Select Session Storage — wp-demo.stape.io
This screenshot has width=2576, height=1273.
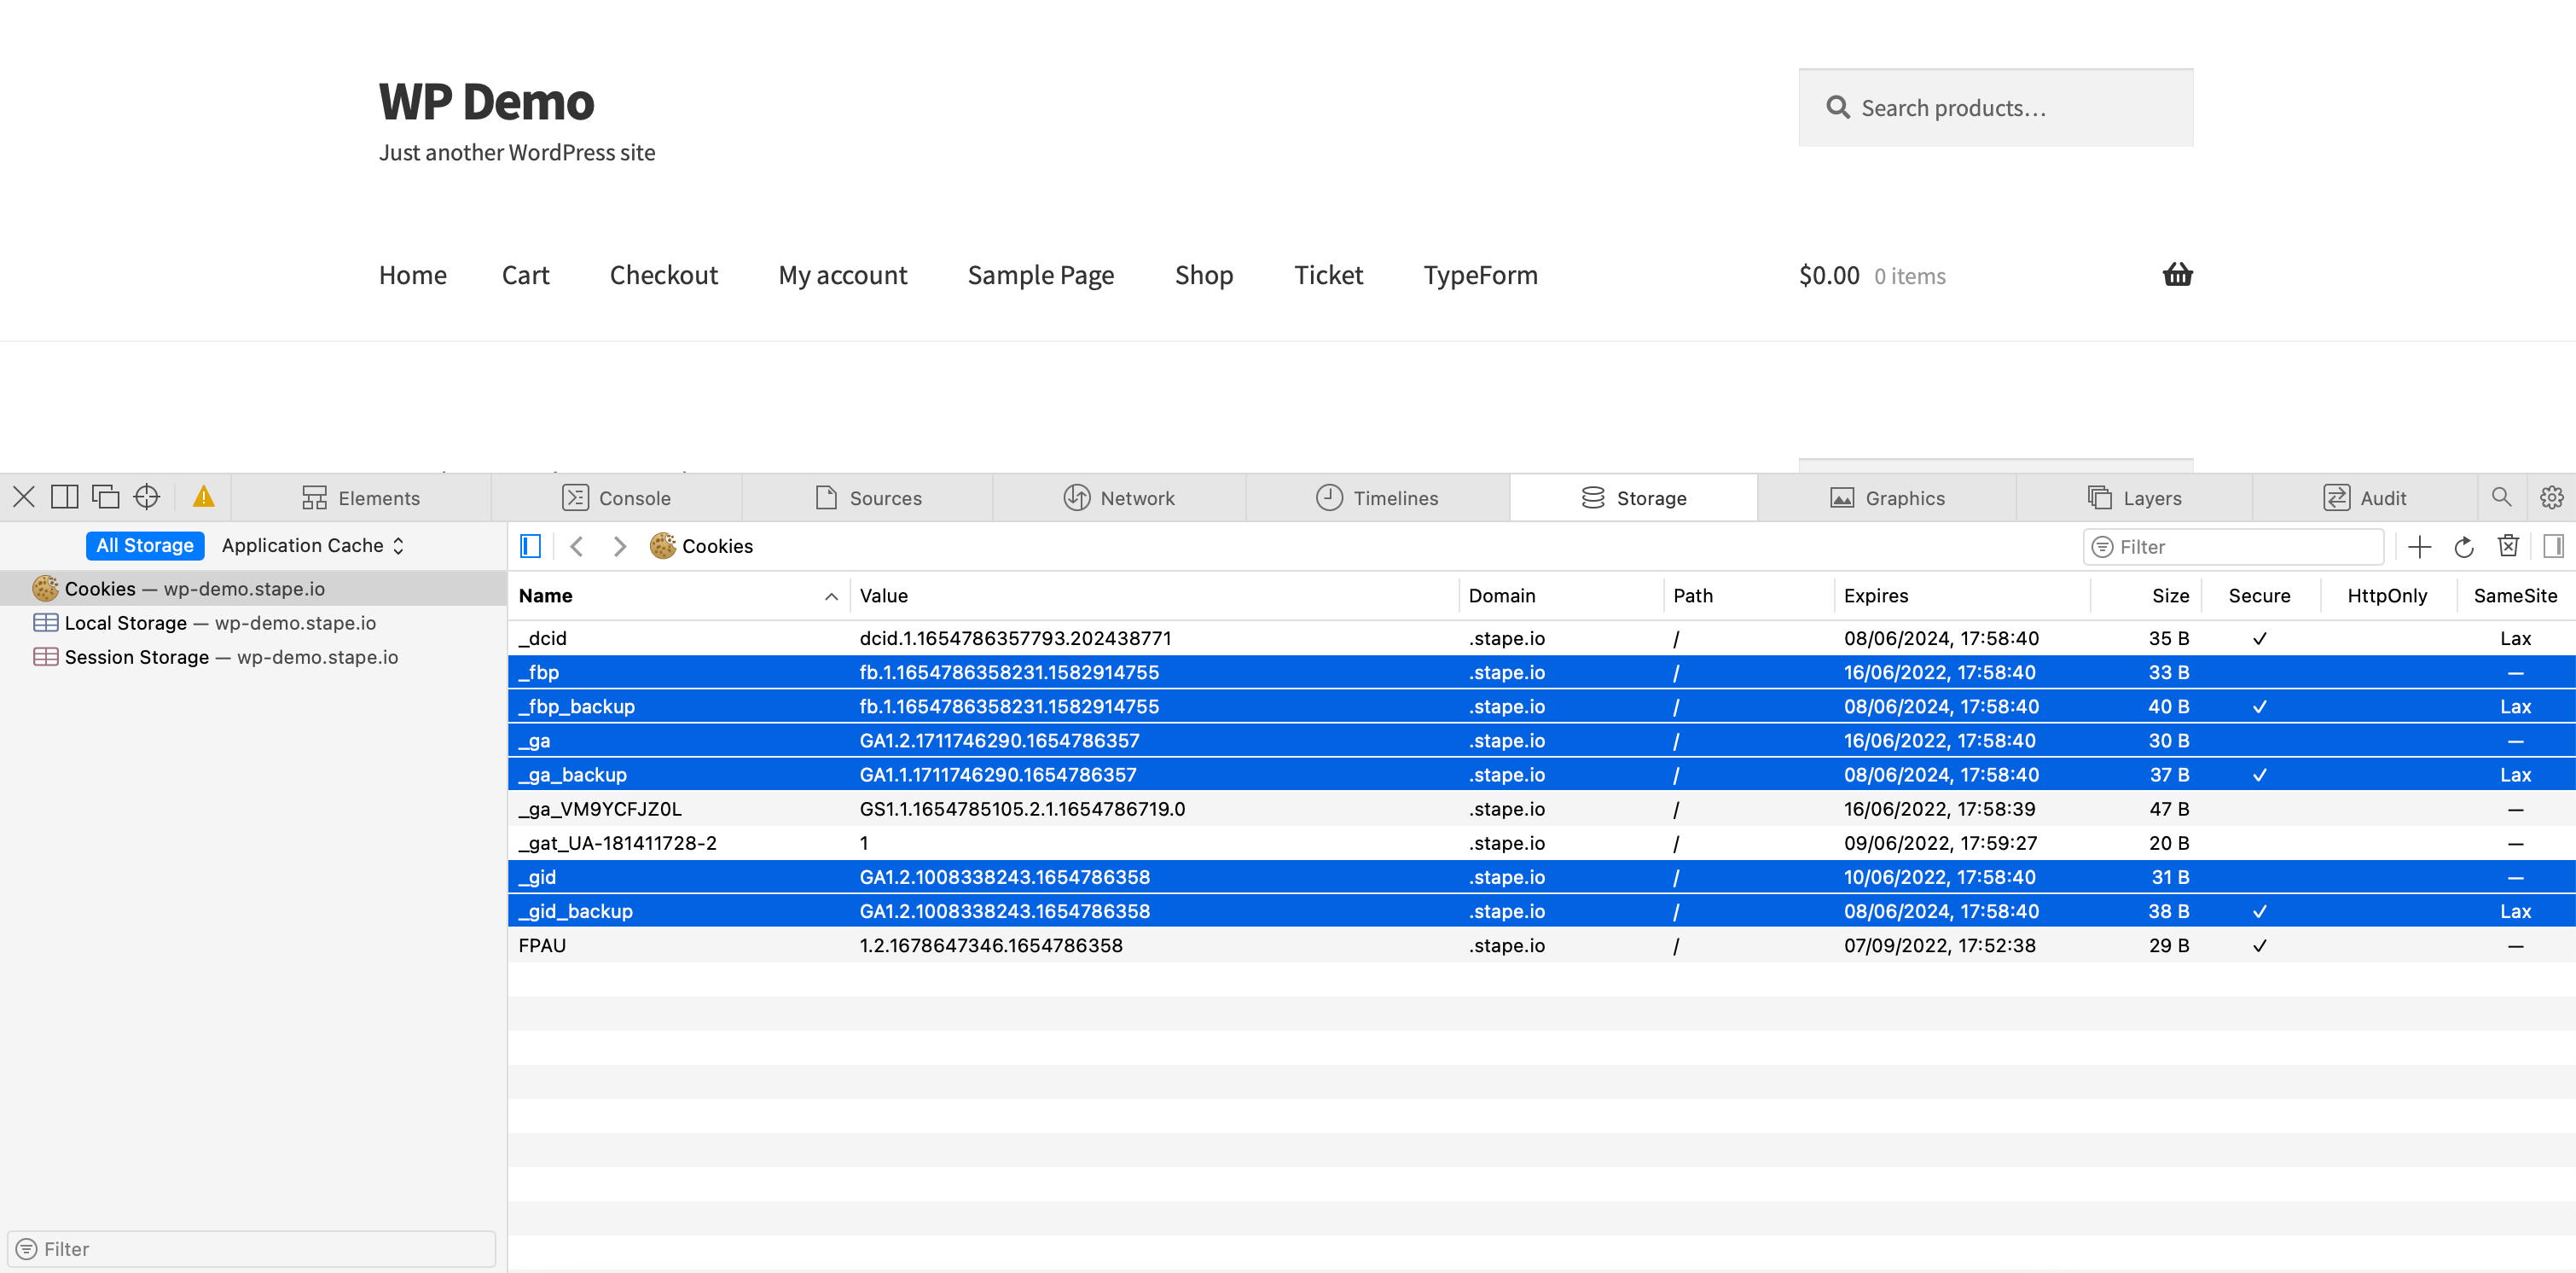(253, 657)
